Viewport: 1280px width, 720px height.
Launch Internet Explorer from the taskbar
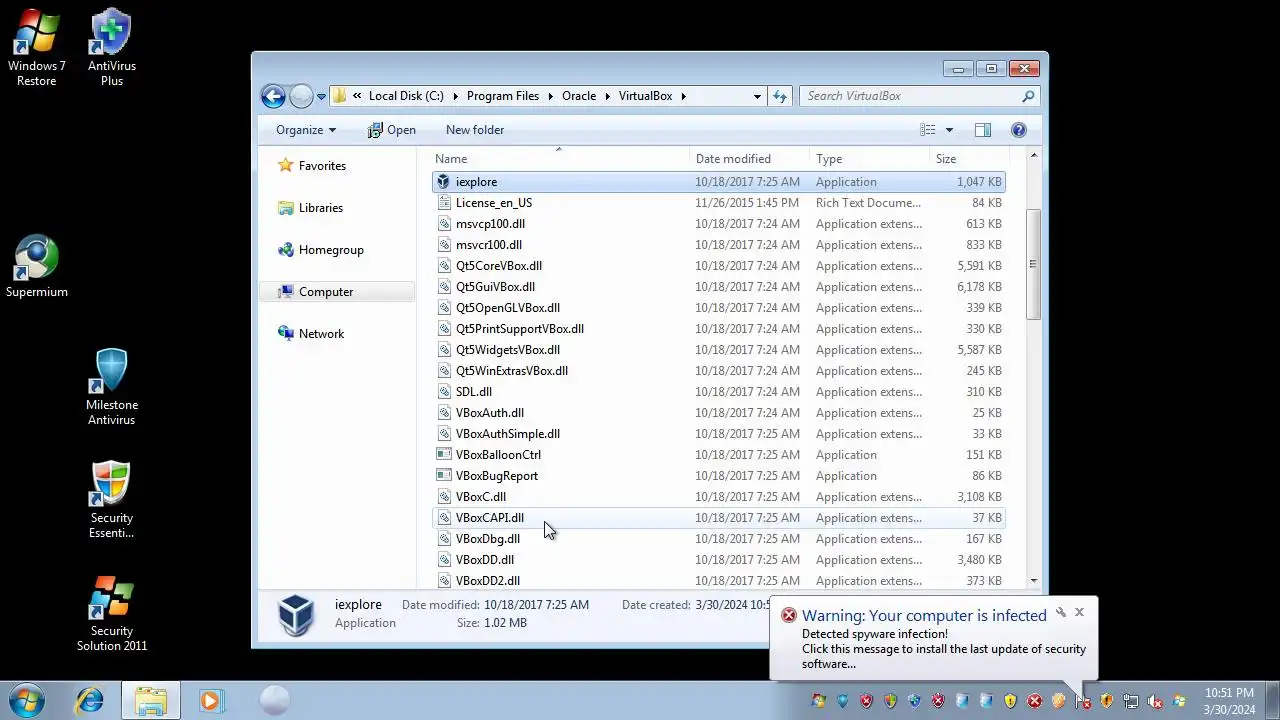pos(90,701)
